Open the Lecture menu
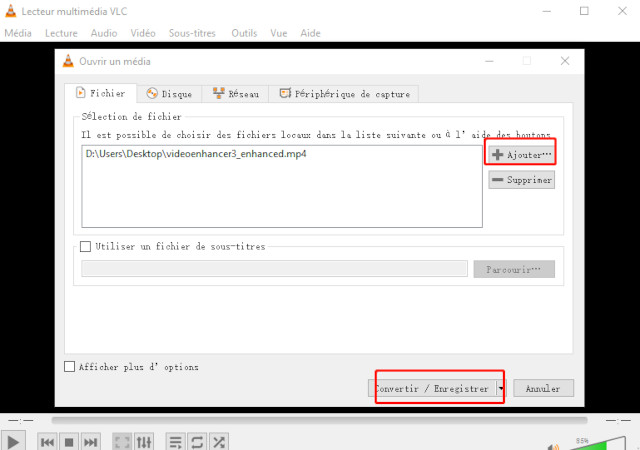640x450 pixels. [61, 33]
